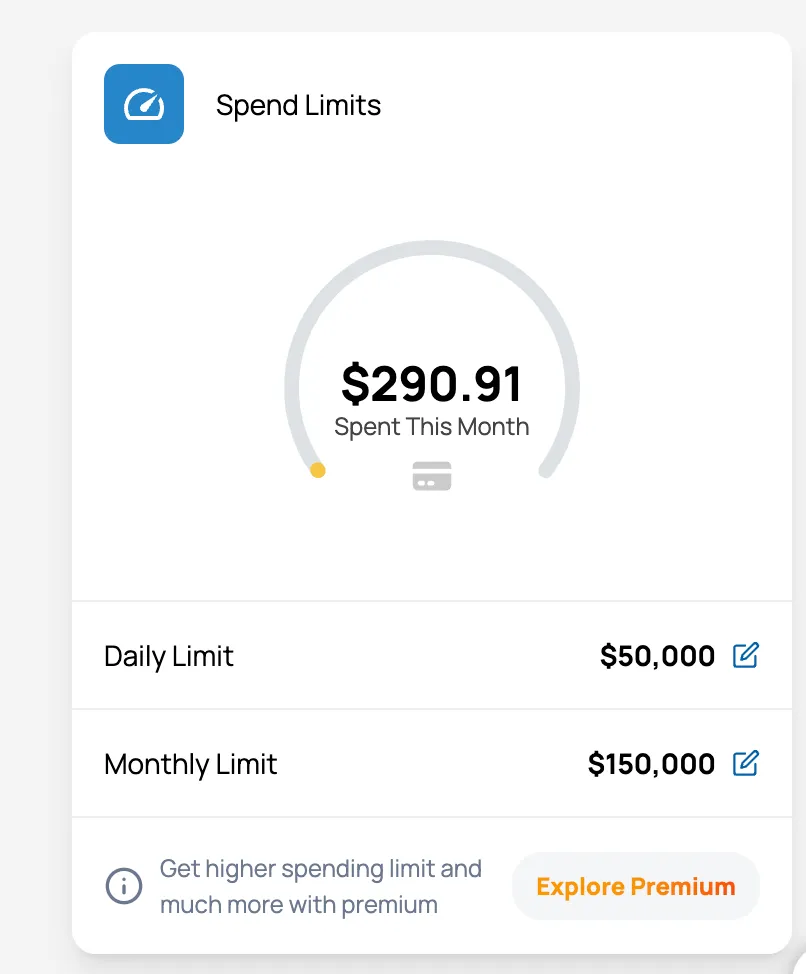Select the yellow progress dot on the gauge

318,470
